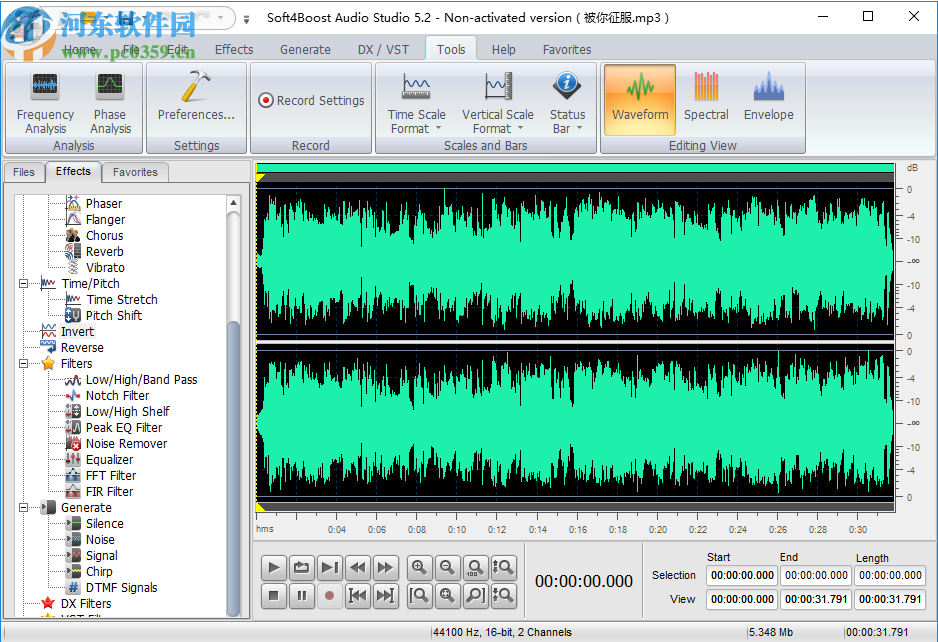The image size is (938, 642).
Task: Open the Phase Analysis tool
Action: [109, 100]
